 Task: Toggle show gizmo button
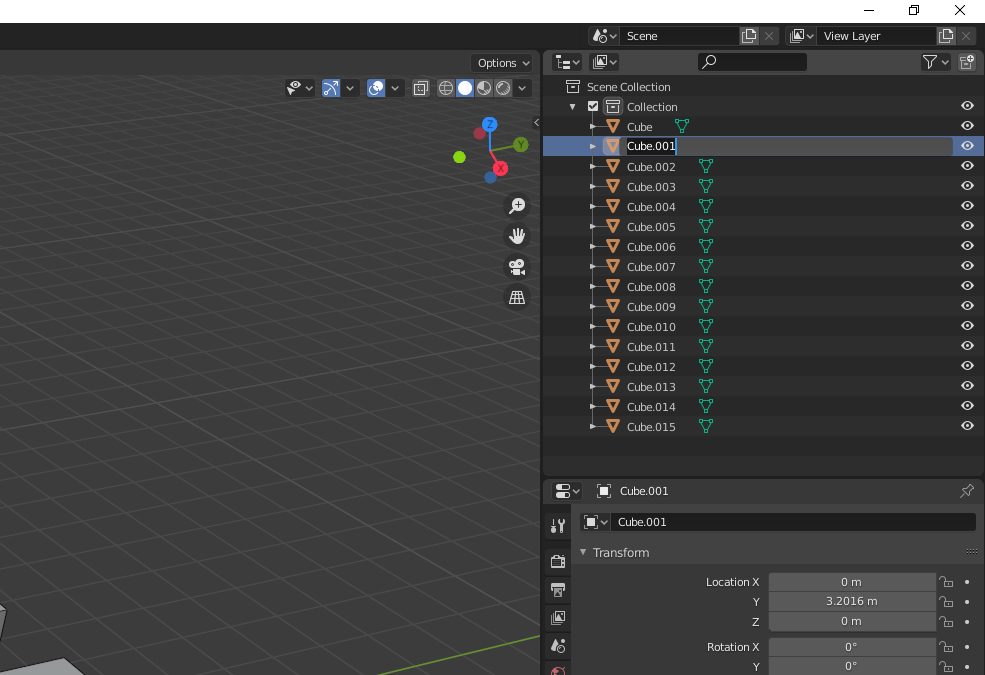coord(331,88)
